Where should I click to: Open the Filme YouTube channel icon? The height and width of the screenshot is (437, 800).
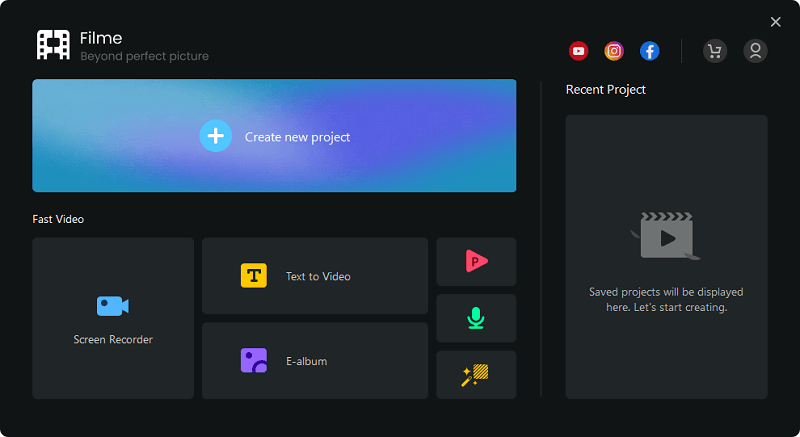pos(578,51)
